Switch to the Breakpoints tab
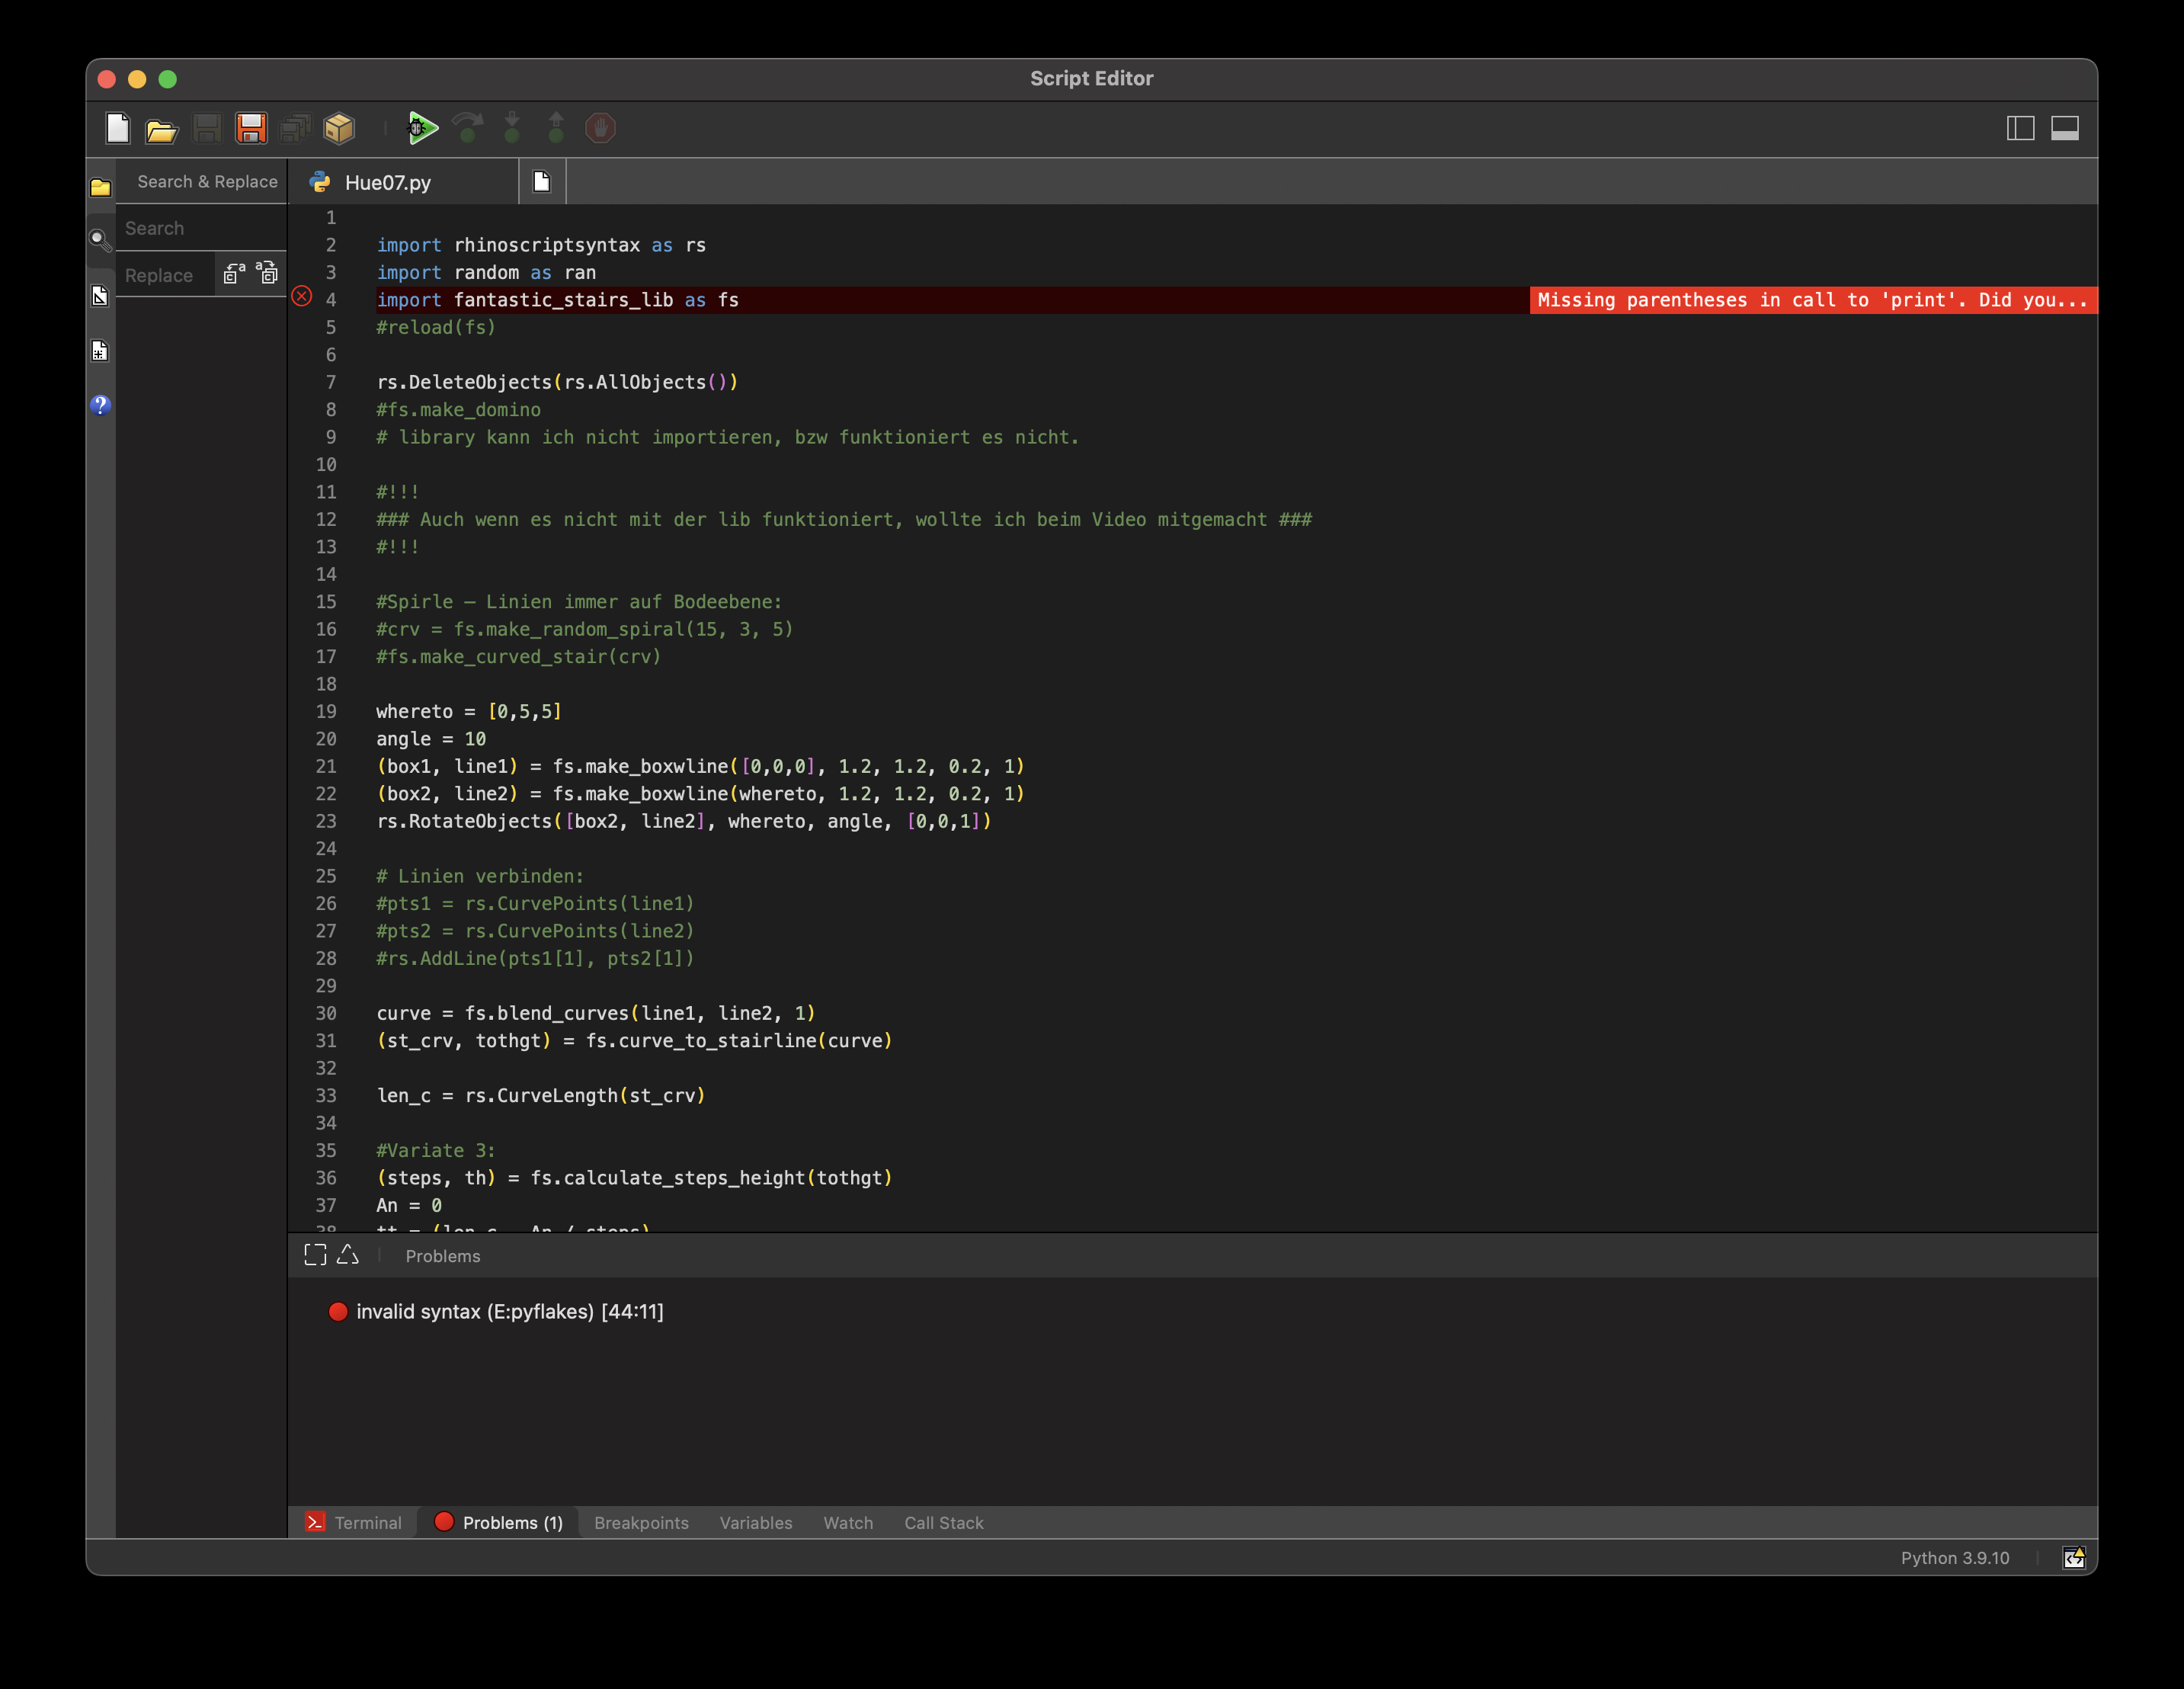The height and width of the screenshot is (1689, 2184). 641,1523
